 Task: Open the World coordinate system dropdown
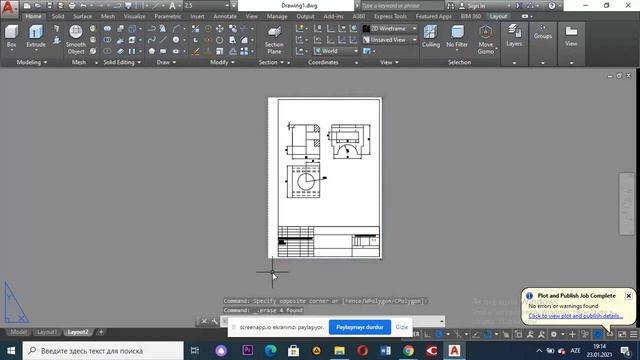point(336,51)
